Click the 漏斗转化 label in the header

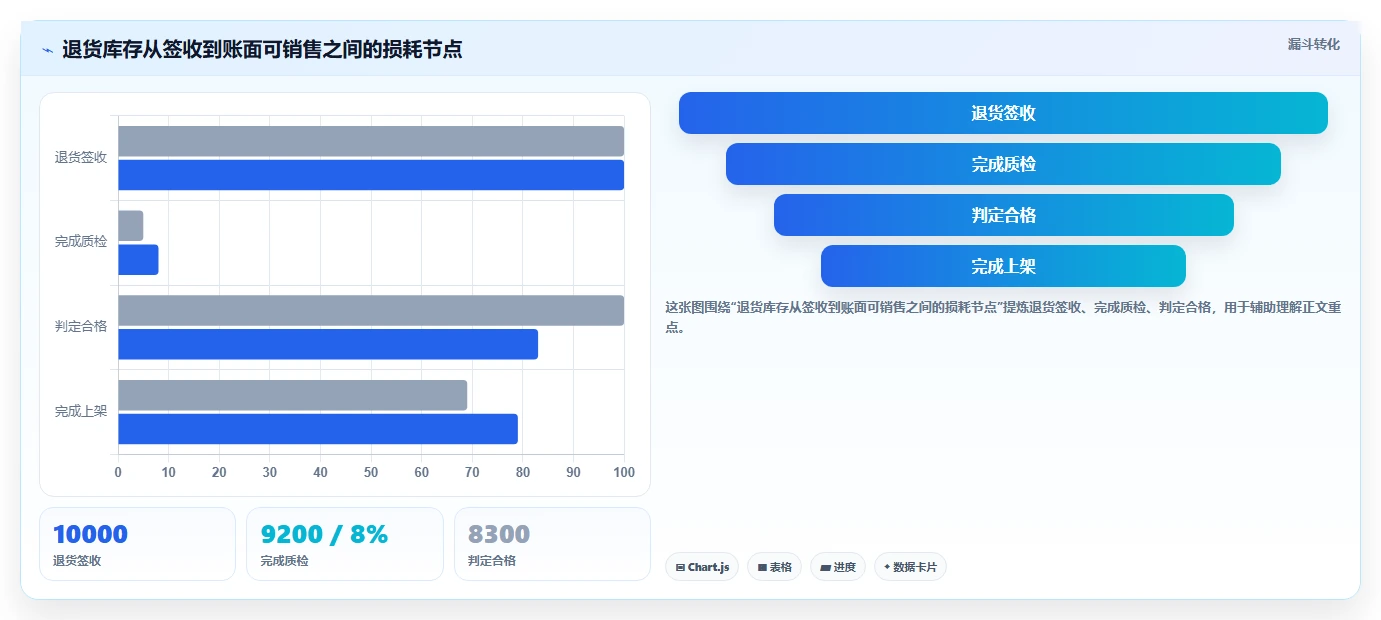click(x=1313, y=44)
